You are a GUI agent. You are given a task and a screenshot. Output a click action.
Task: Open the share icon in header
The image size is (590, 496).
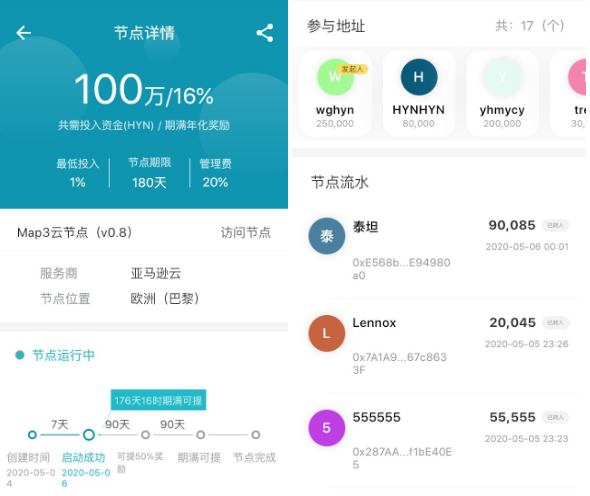click(x=265, y=33)
